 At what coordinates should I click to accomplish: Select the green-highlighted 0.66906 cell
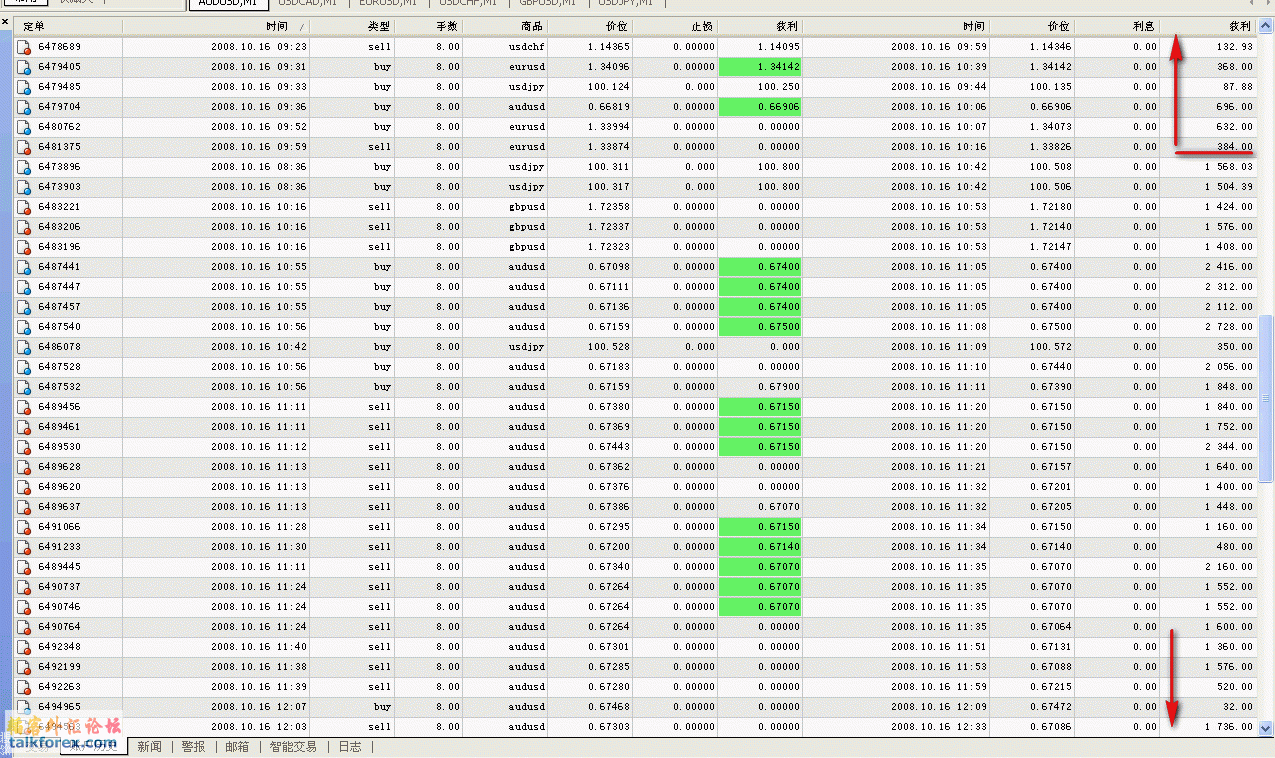(760, 107)
